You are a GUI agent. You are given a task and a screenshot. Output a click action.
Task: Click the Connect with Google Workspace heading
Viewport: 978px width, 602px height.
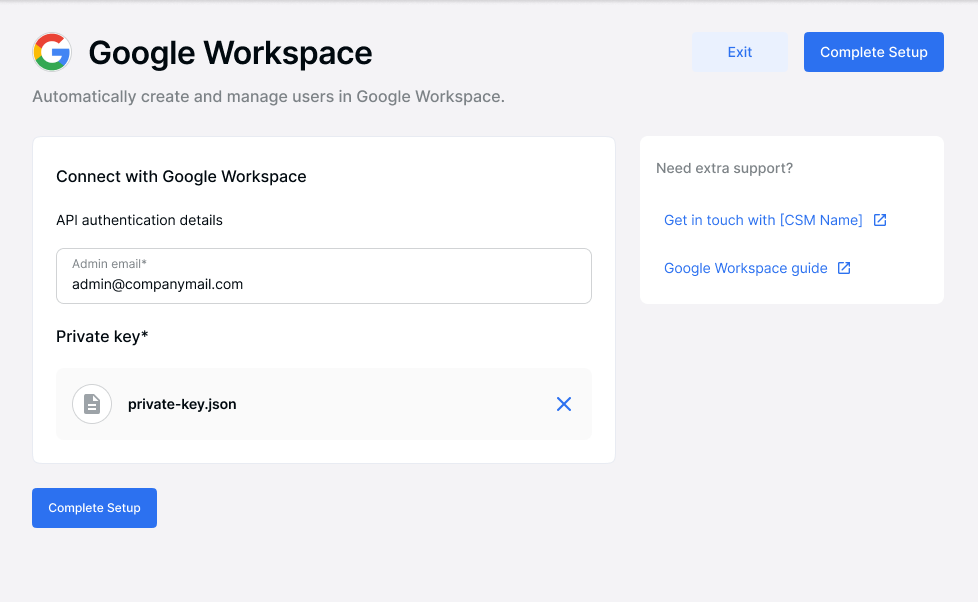[x=181, y=177]
